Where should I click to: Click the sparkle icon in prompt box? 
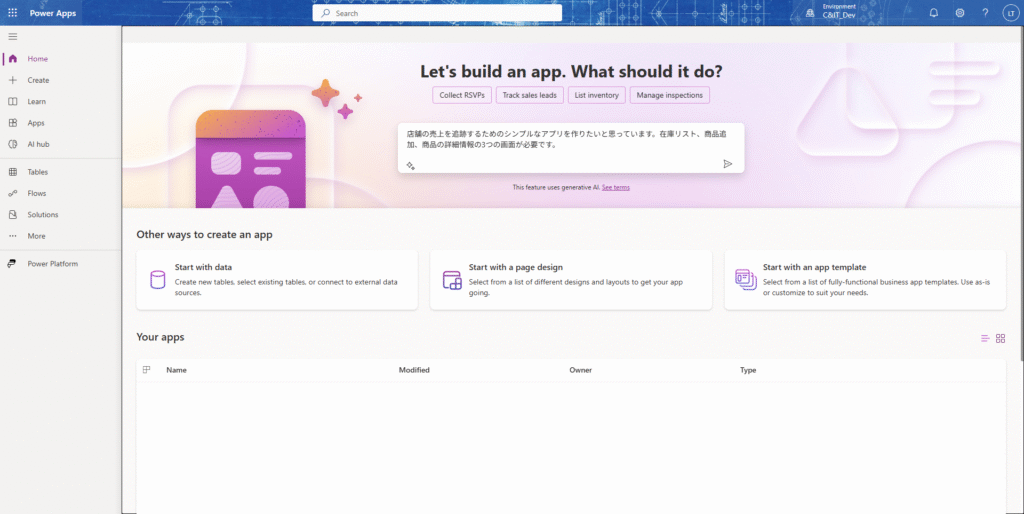[x=410, y=165]
